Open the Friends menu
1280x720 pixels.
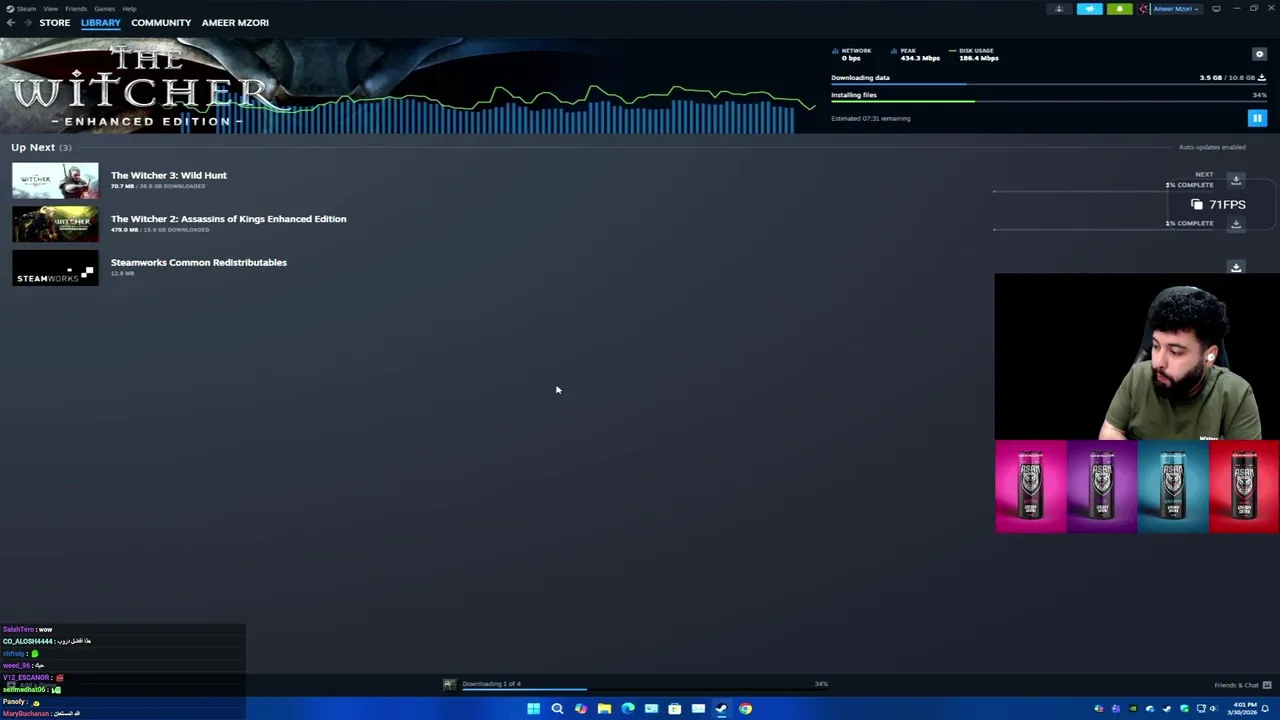pyautogui.click(x=76, y=8)
